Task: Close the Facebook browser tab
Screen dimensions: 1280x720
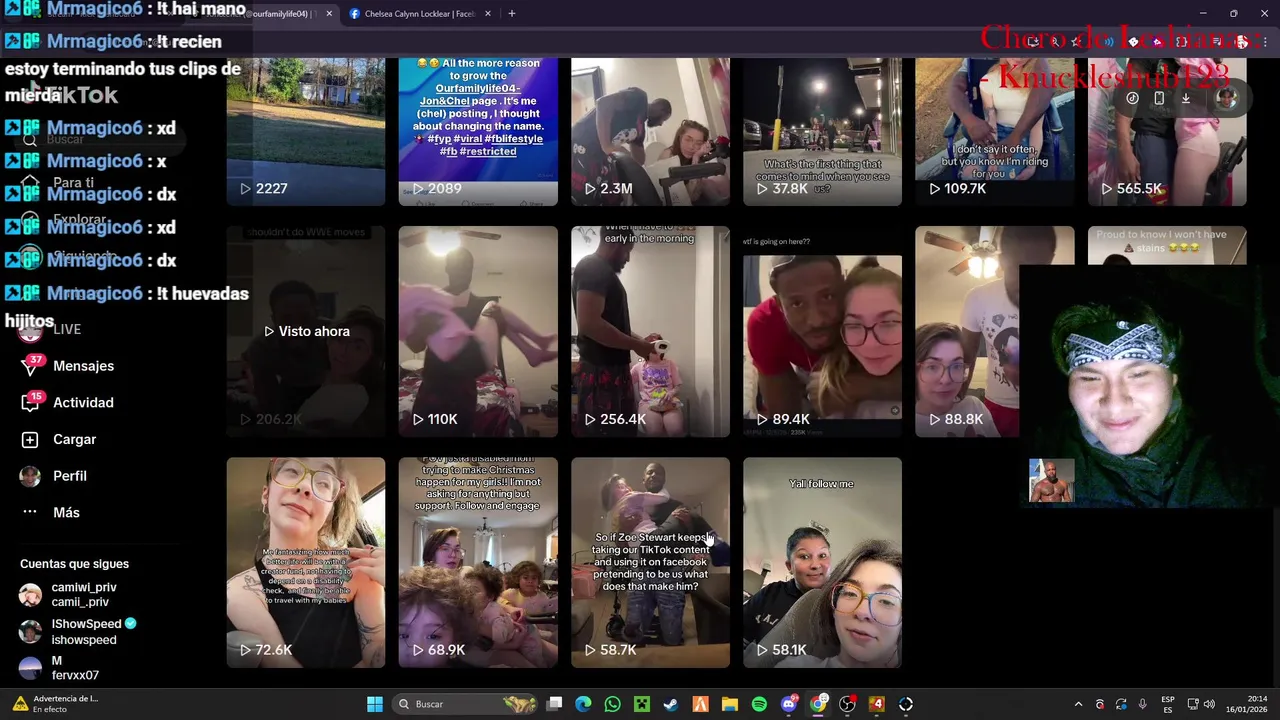Action: coord(488,14)
